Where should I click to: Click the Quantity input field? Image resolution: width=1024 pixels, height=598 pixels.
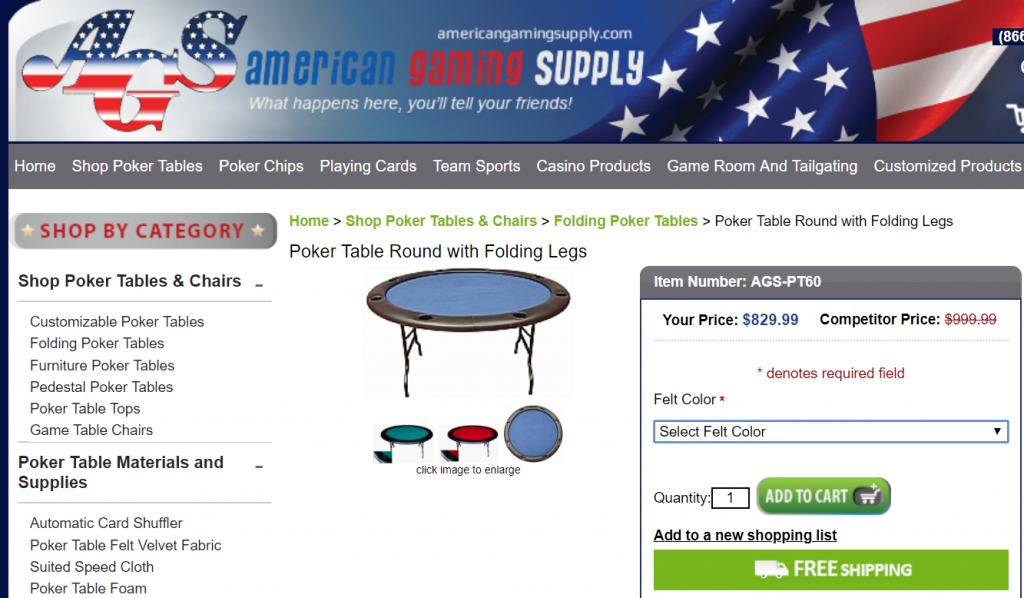click(730, 498)
